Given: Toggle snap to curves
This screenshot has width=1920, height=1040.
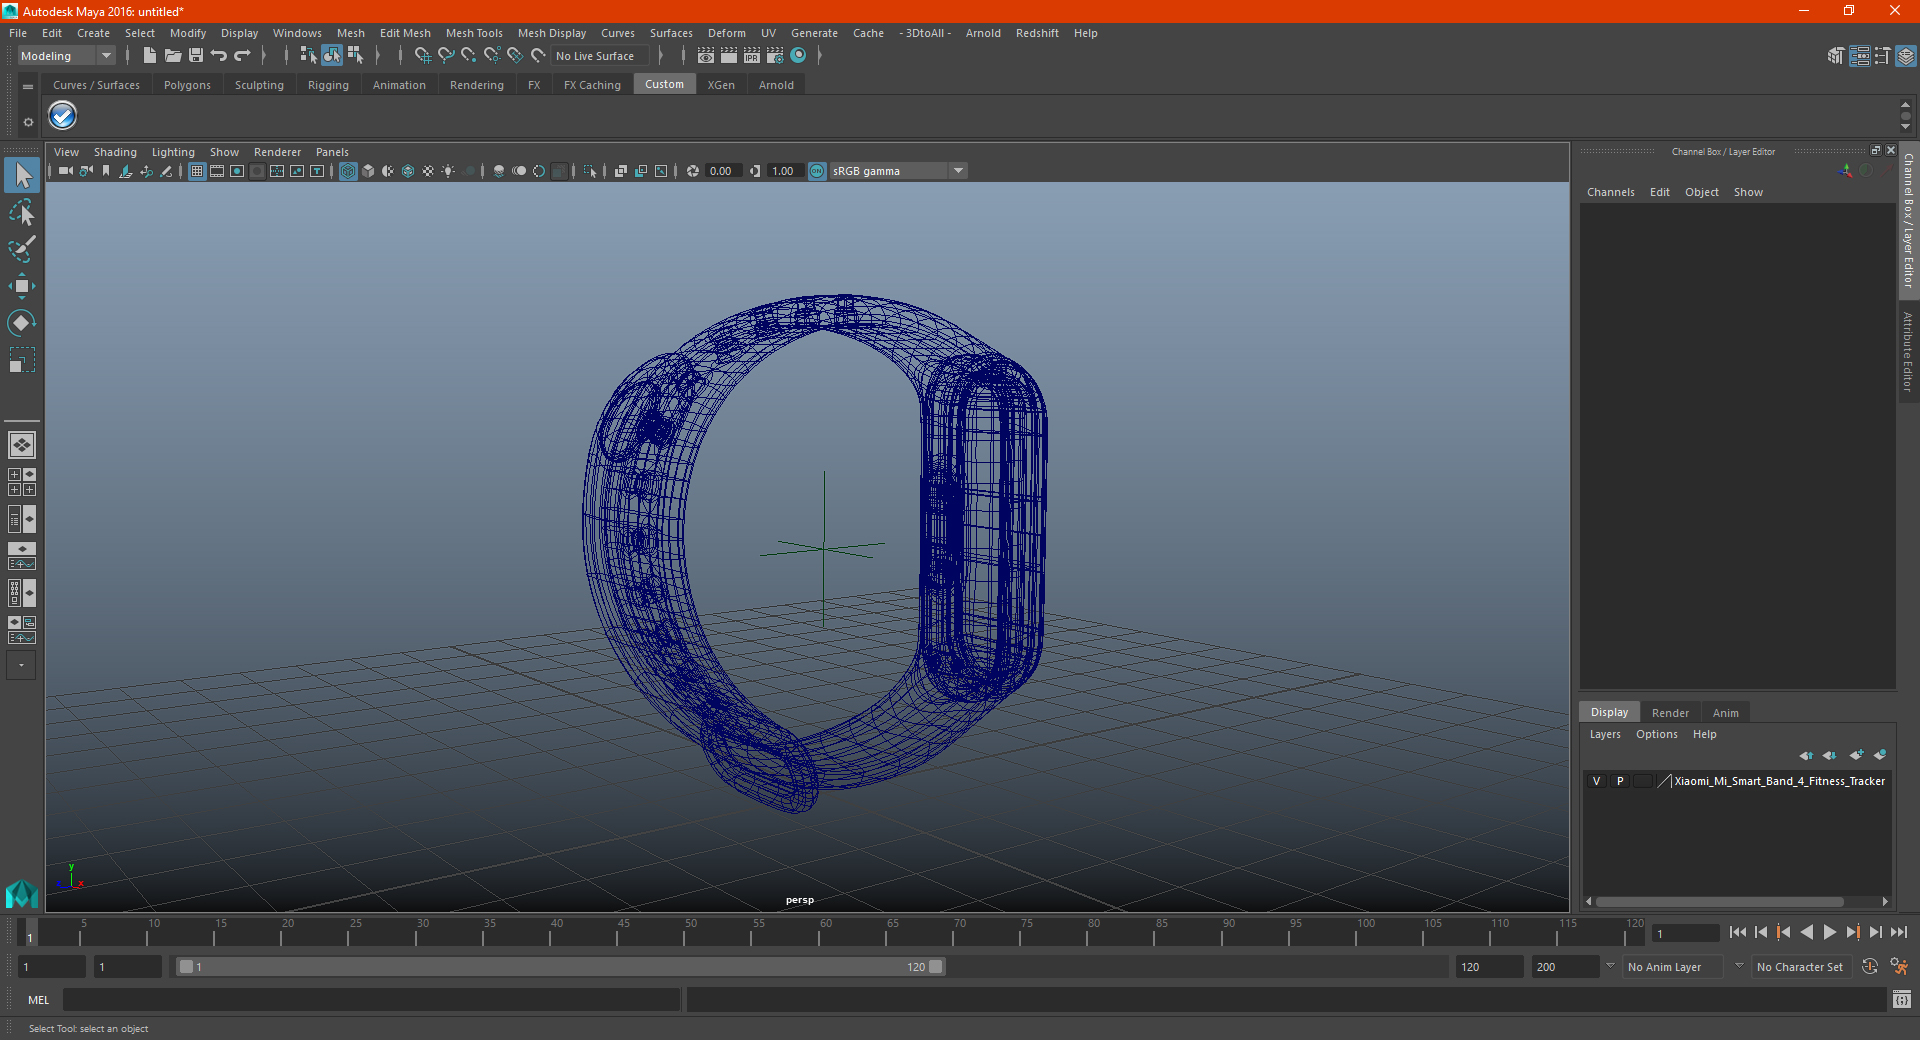Looking at the screenshot, I should (x=445, y=56).
